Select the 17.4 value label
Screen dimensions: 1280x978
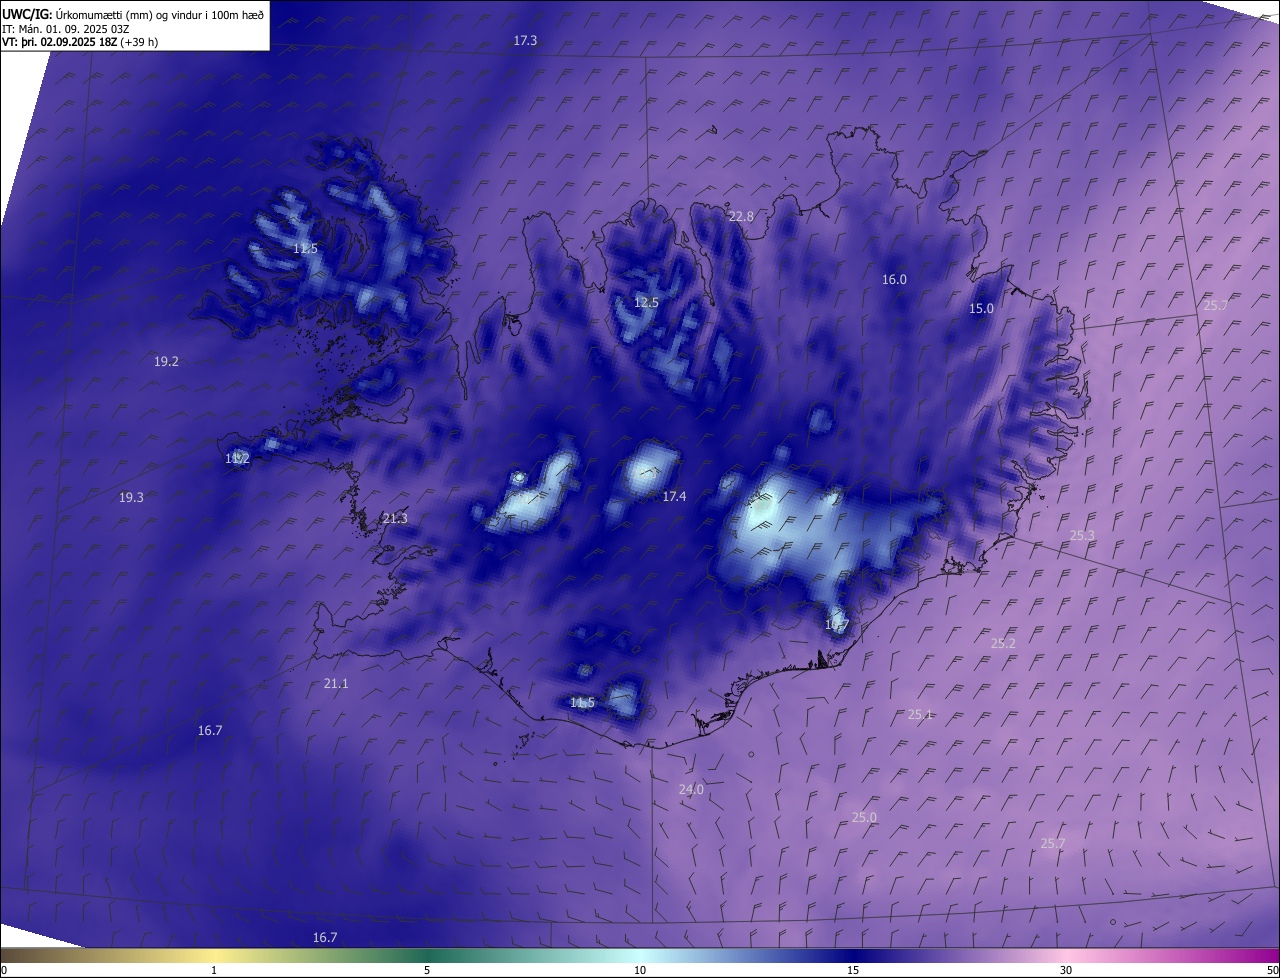[674, 497]
